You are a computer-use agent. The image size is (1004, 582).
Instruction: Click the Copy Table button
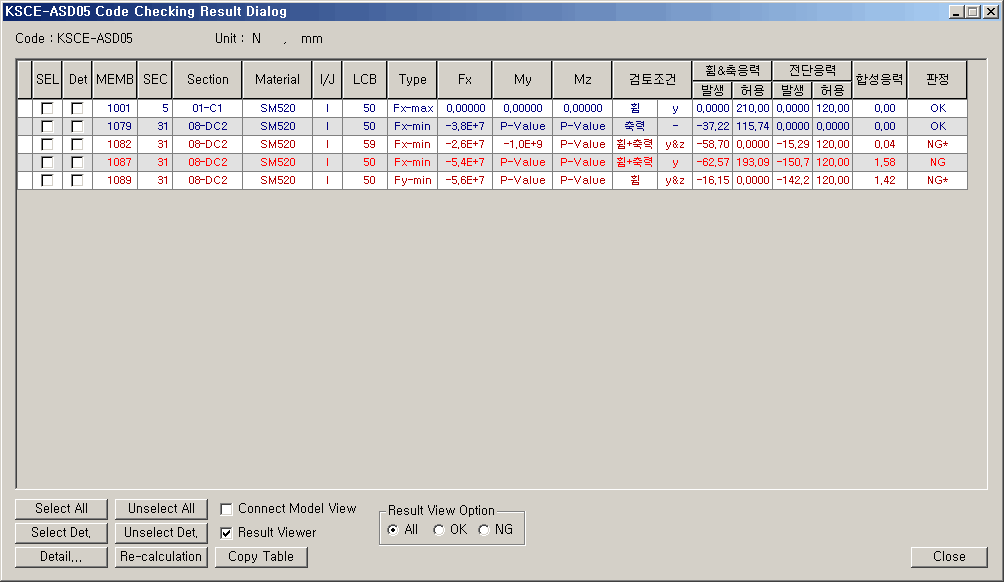pyautogui.click(x=261, y=557)
